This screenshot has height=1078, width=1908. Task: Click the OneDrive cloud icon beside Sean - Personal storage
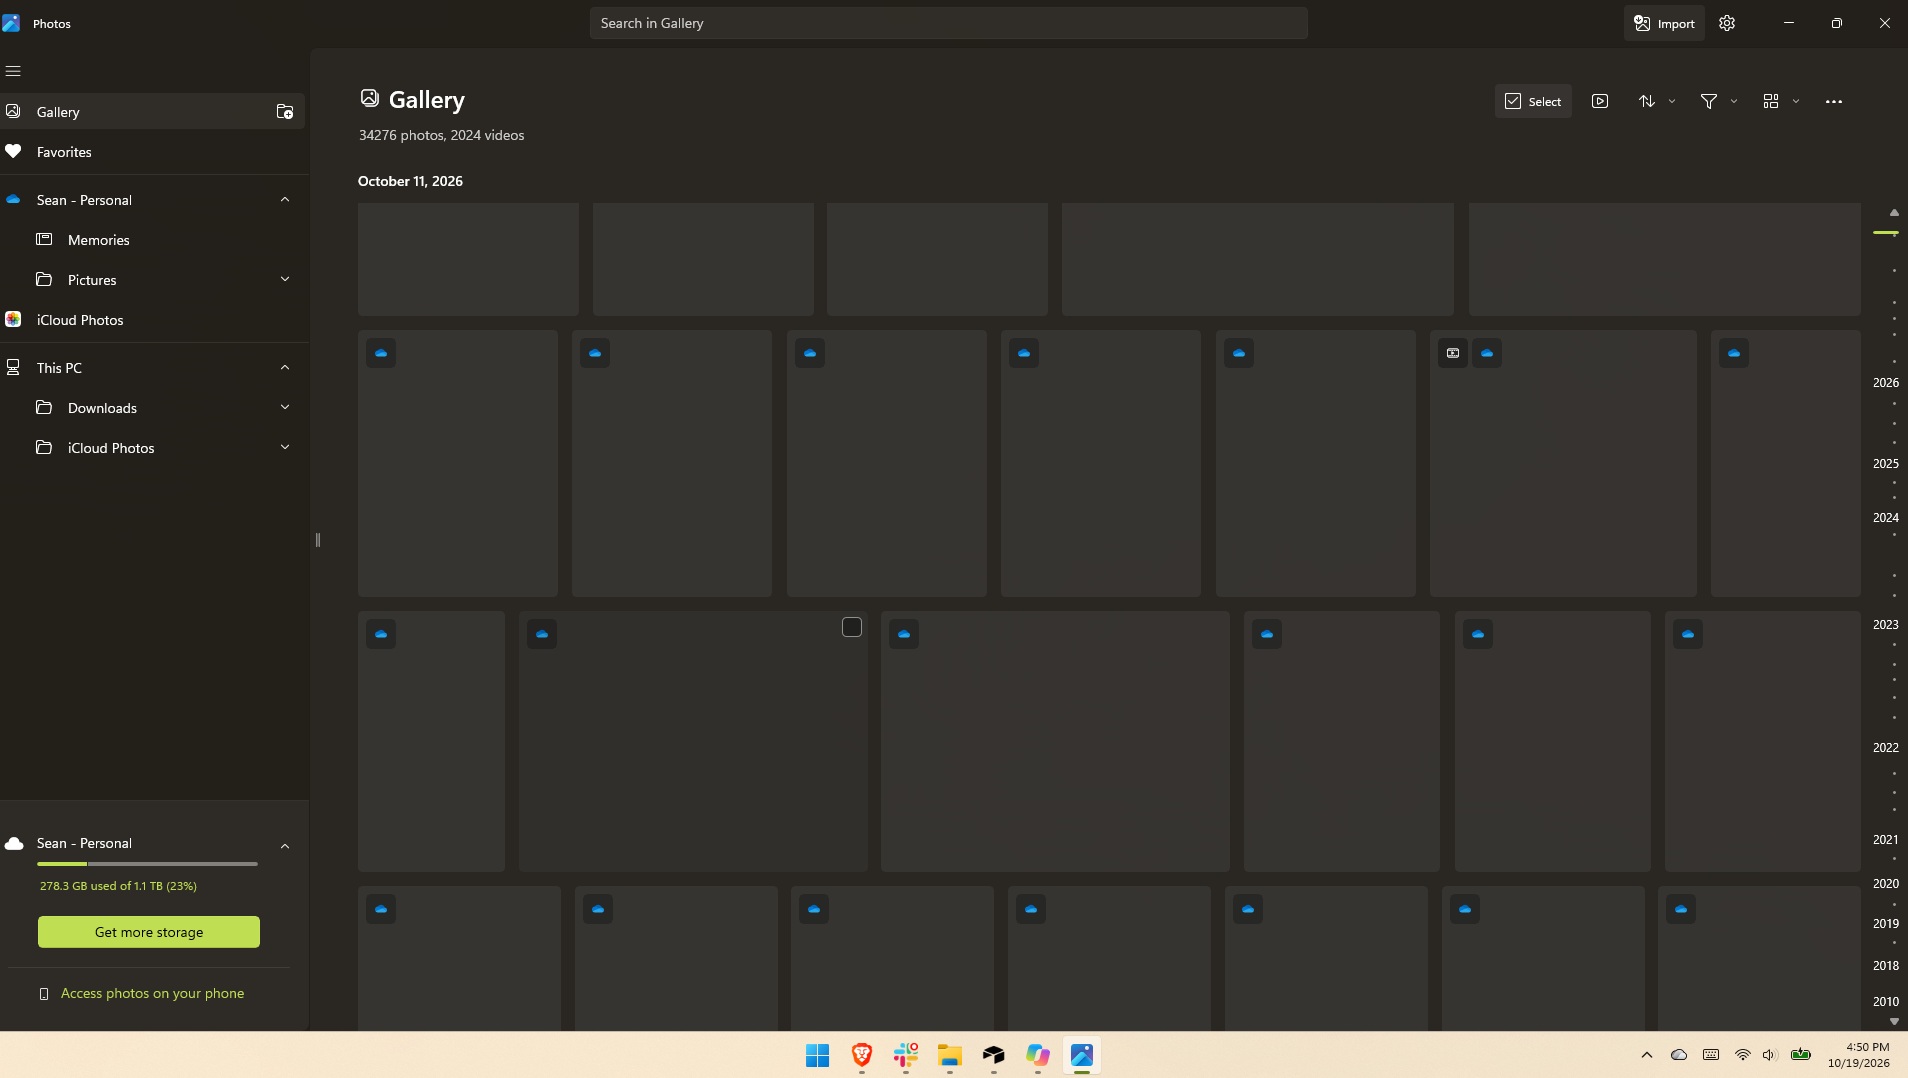click(14, 844)
